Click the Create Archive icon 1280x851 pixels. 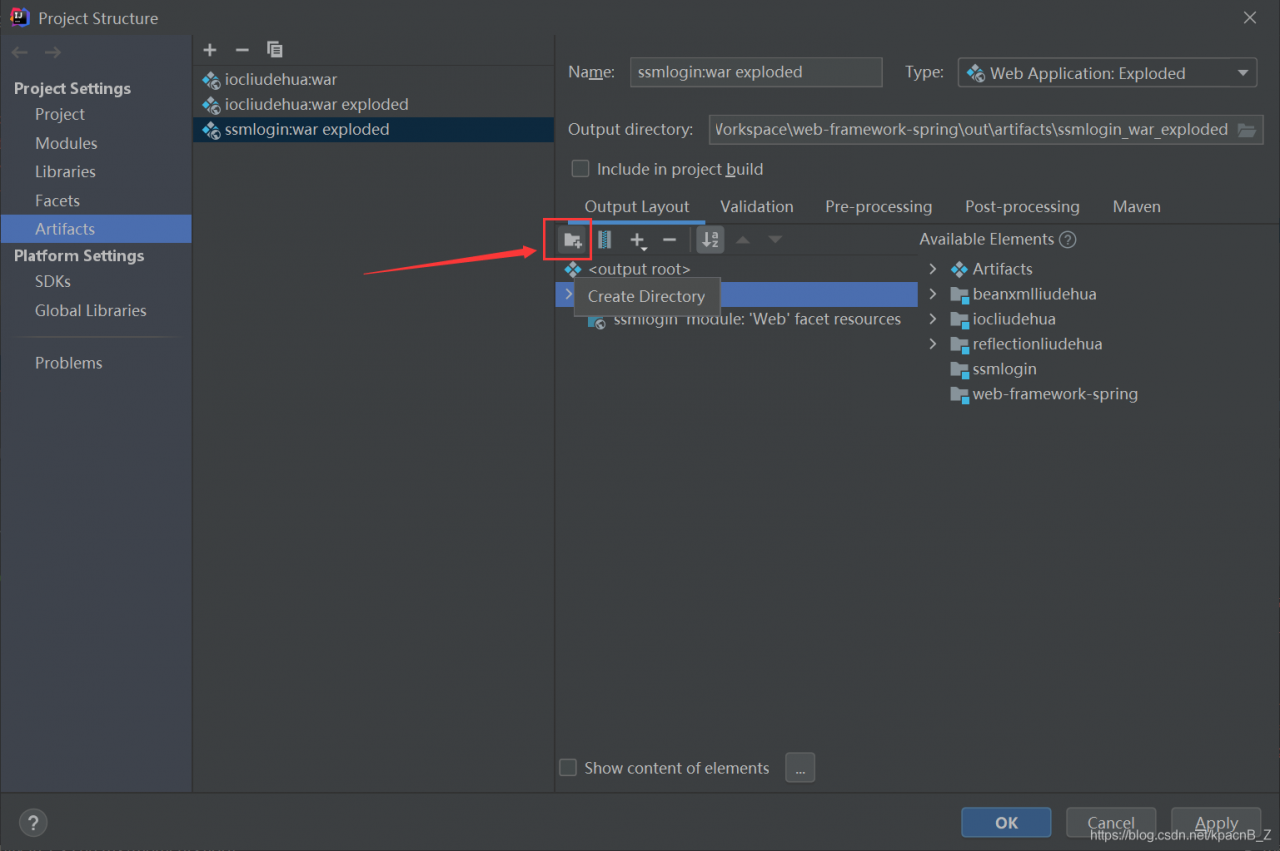point(605,240)
